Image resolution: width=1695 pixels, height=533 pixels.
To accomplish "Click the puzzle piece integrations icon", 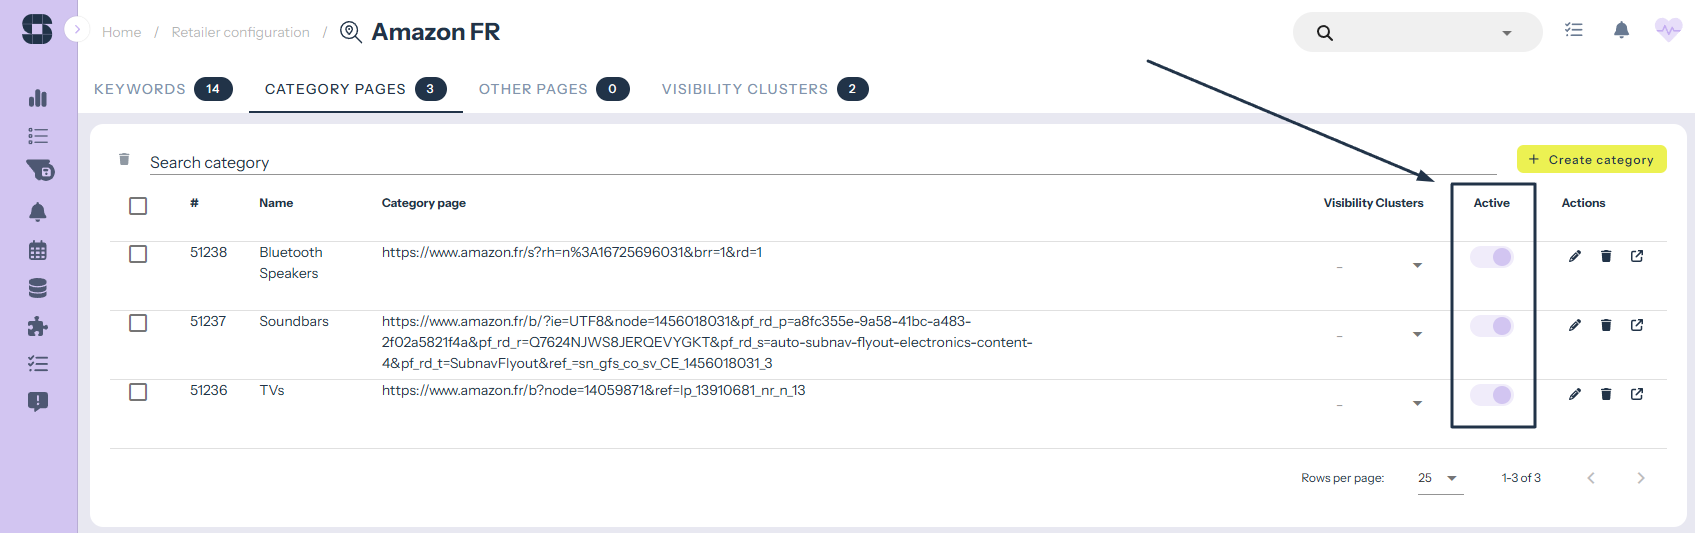I will pos(38,327).
